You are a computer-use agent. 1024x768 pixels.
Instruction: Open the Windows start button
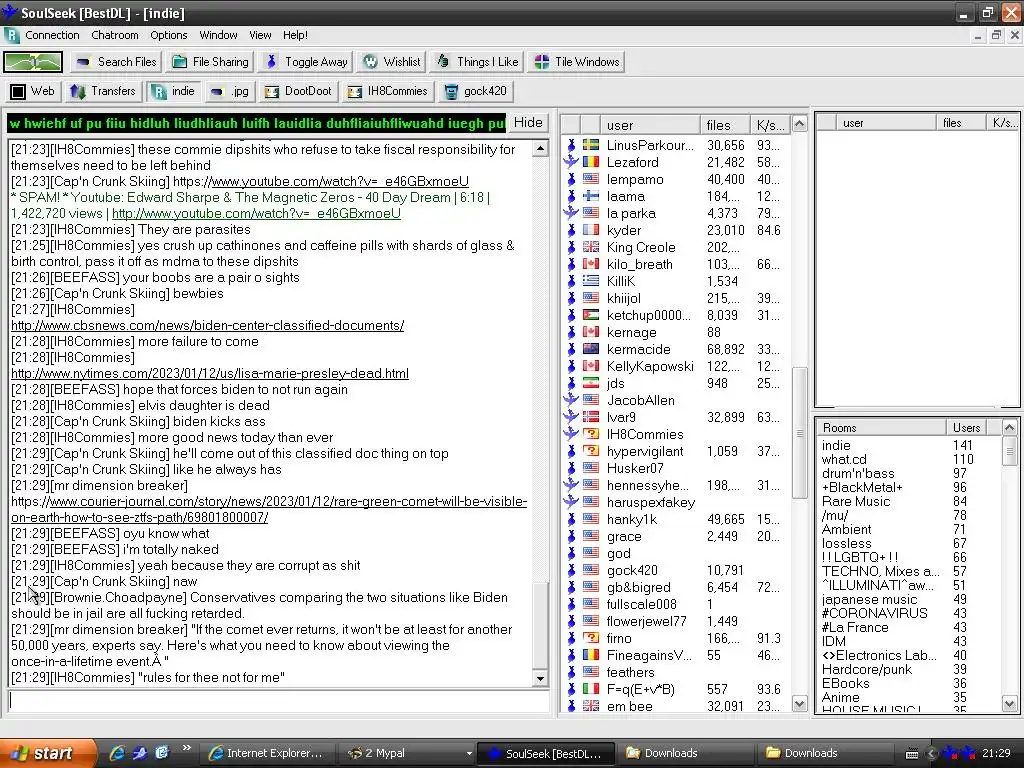point(46,753)
